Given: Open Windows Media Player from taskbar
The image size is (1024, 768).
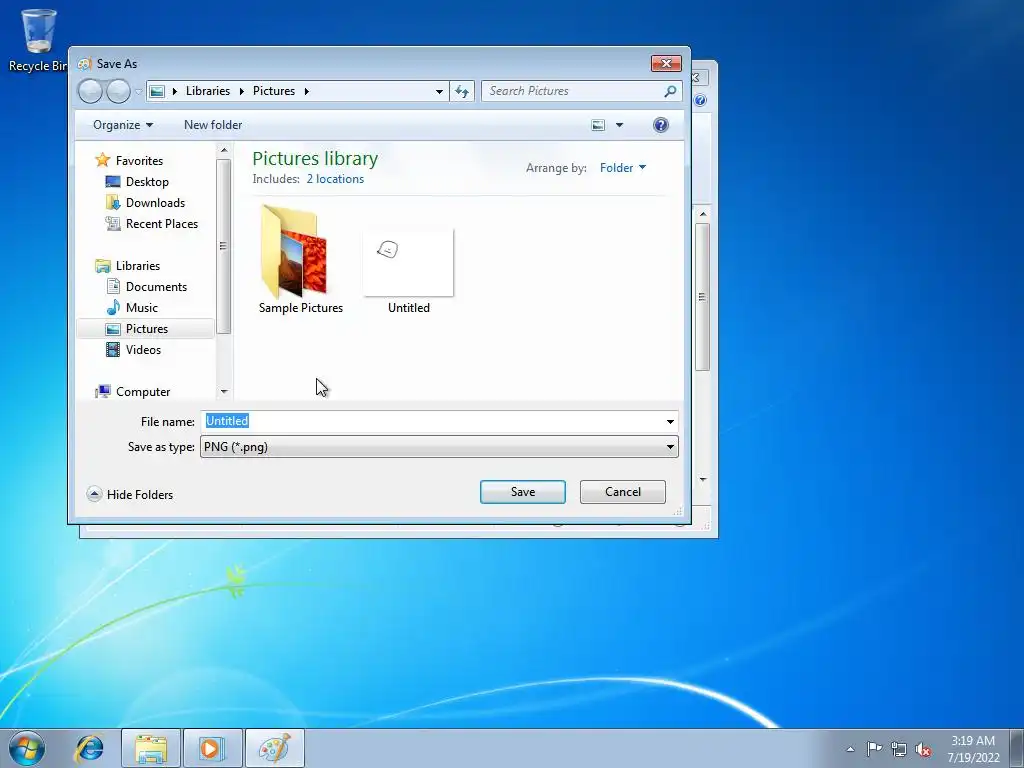Looking at the screenshot, I should click(212, 748).
